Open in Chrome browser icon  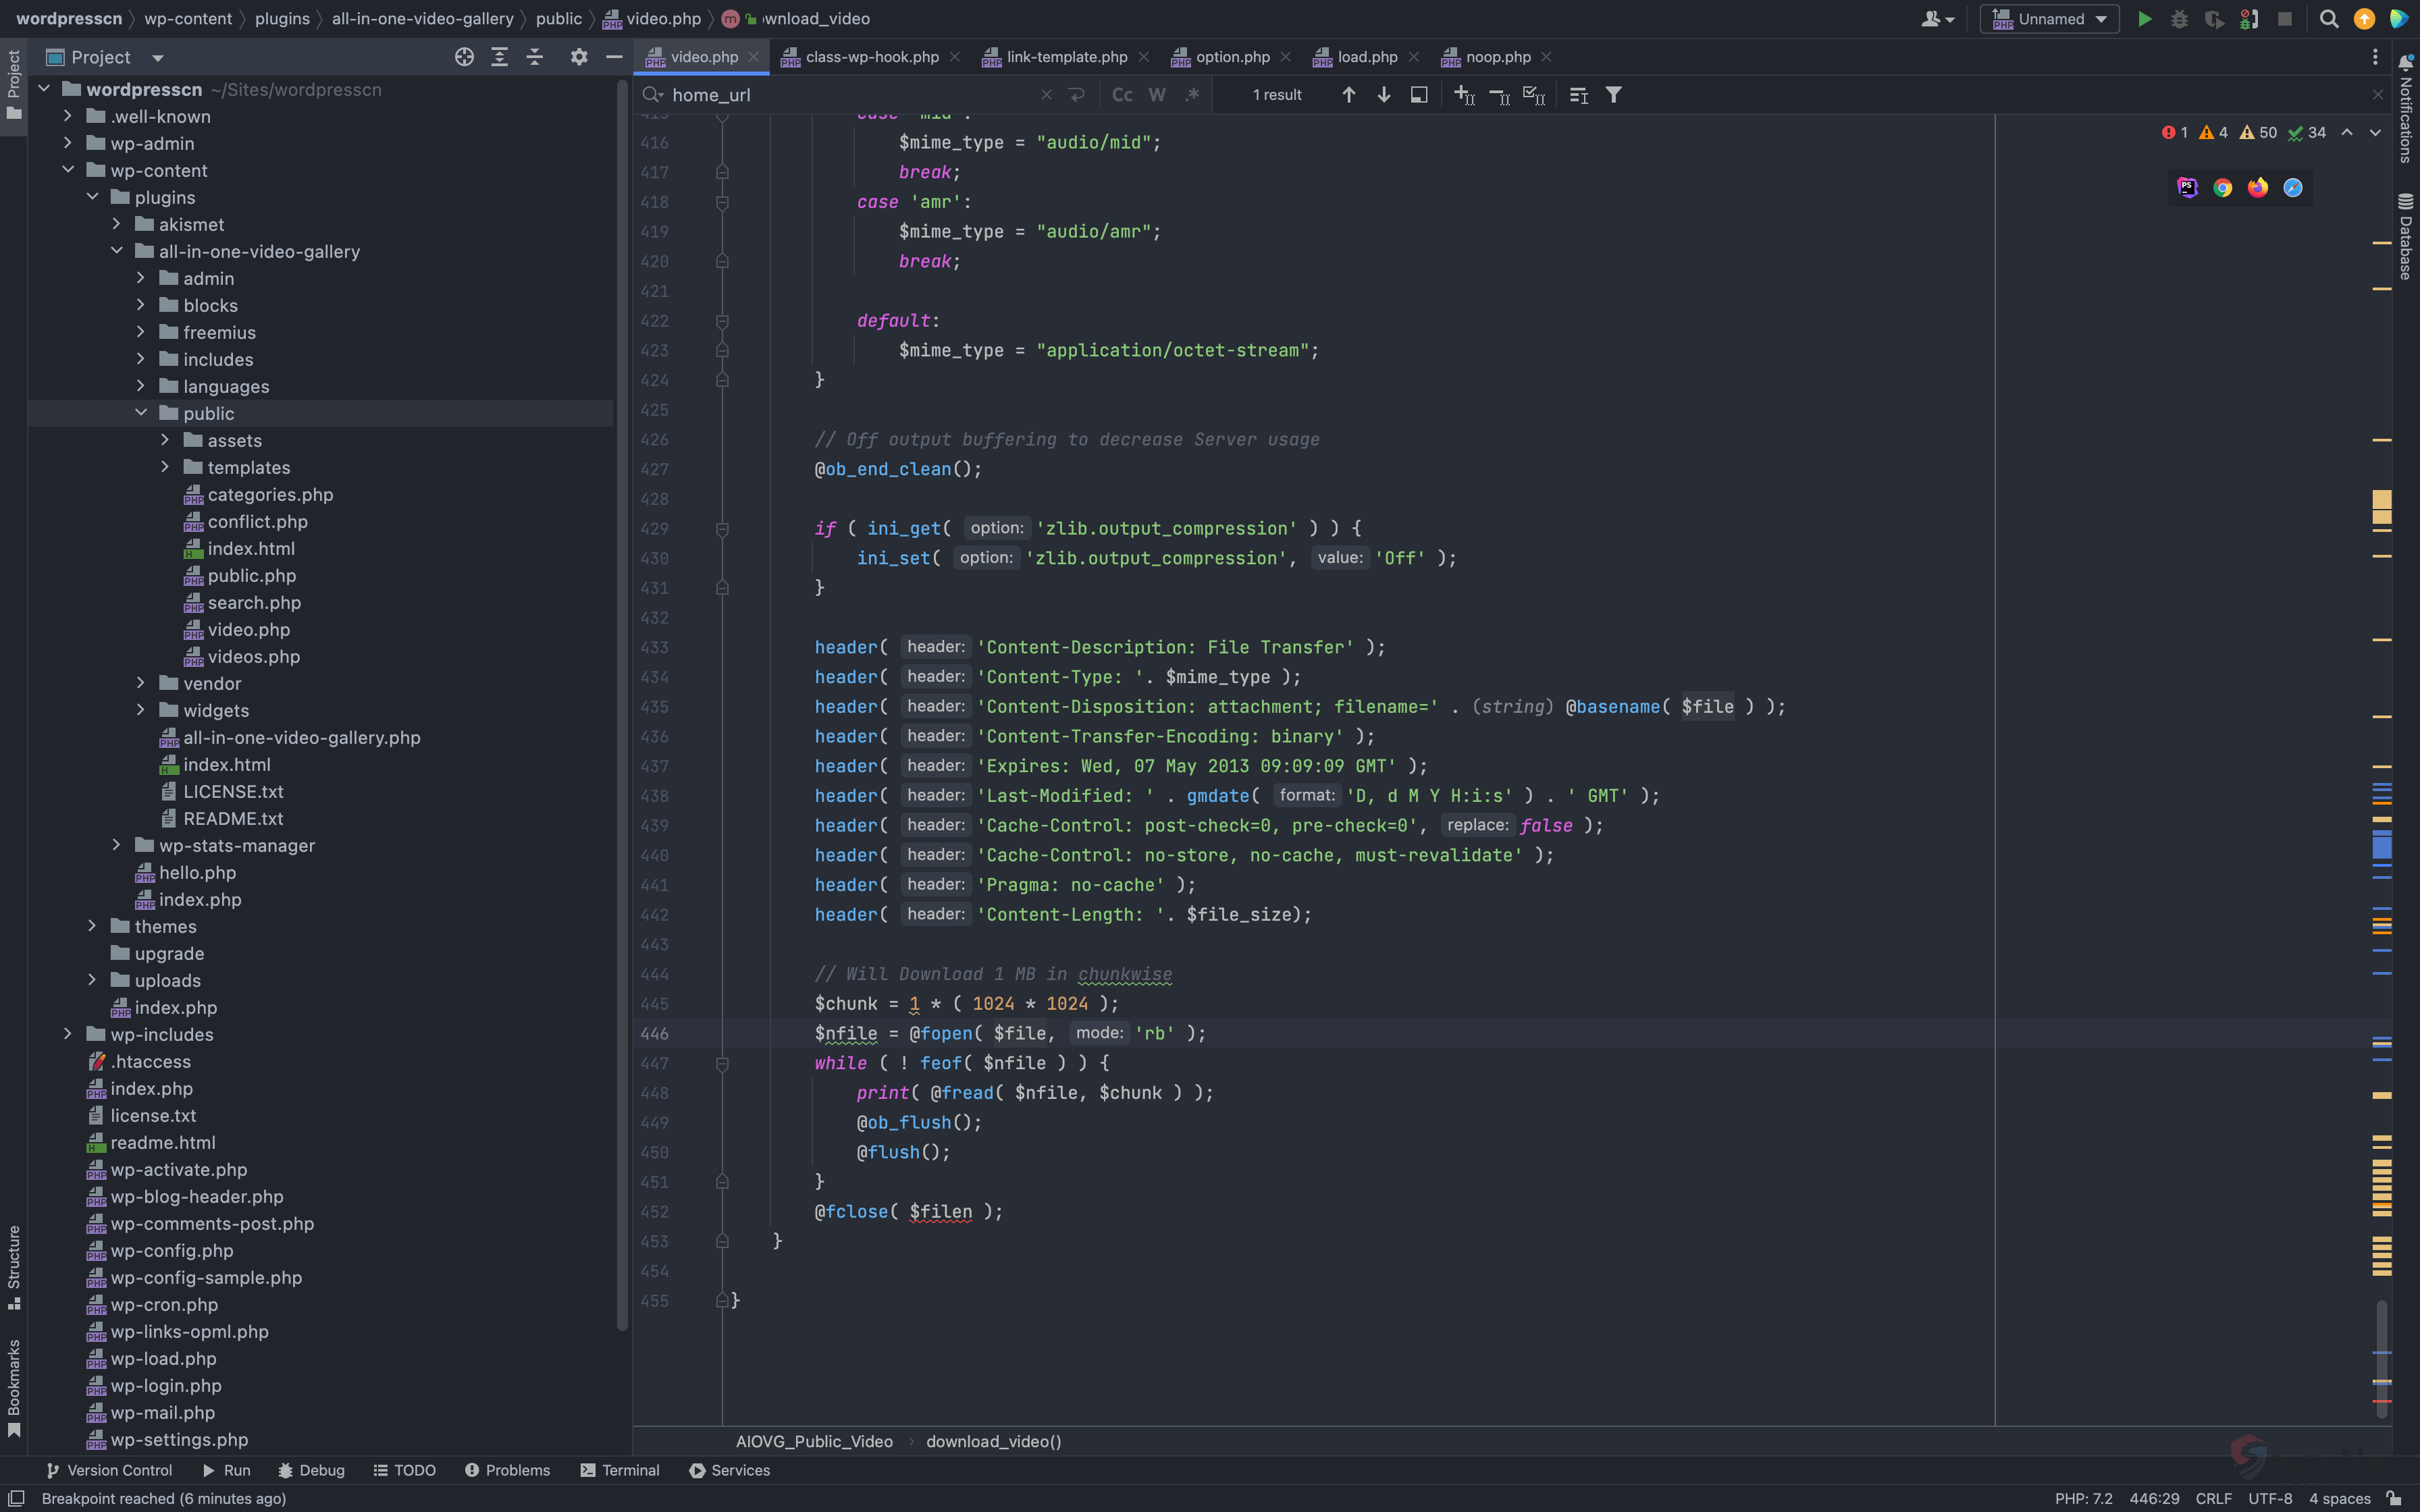click(x=2222, y=188)
